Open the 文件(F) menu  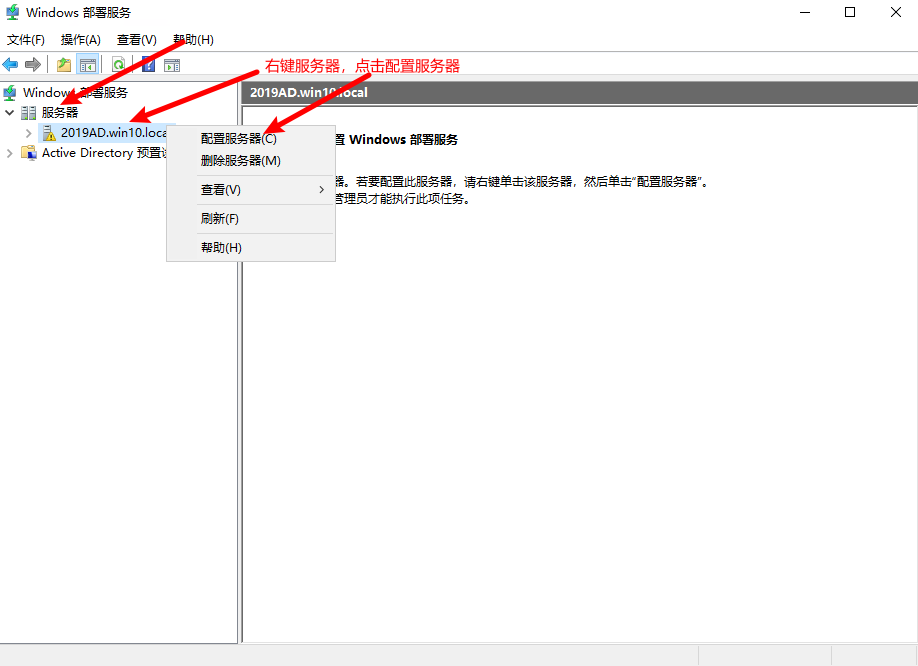click(x=26, y=40)
